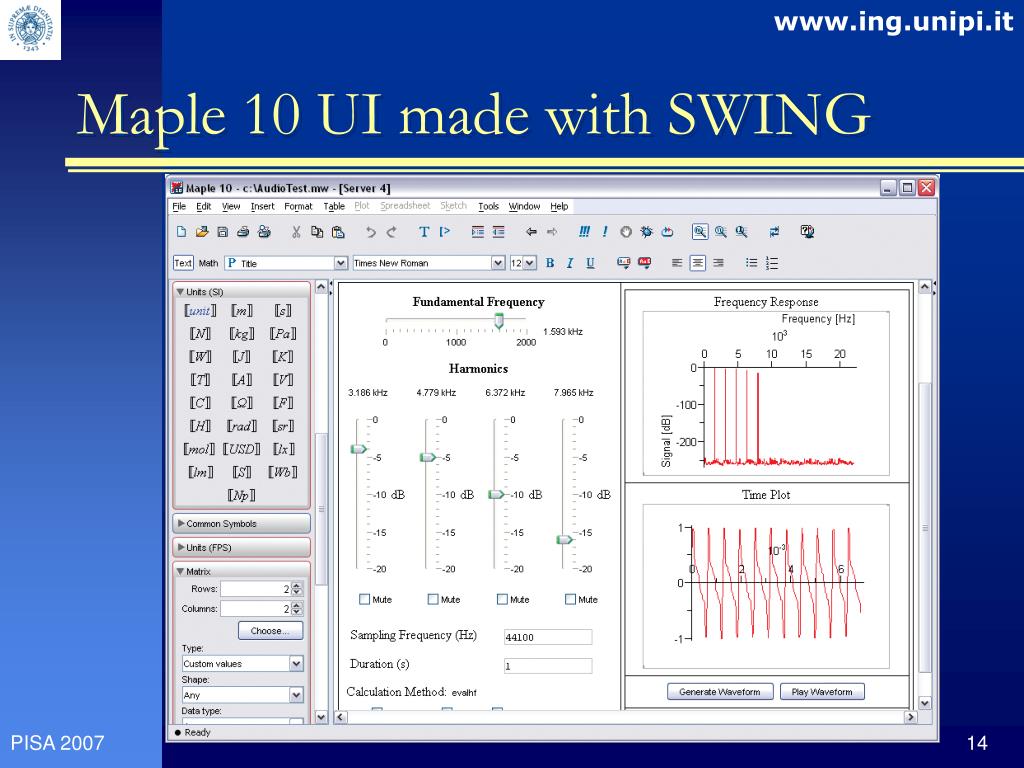This screenshot has height=768, width=1024.
Task: Click the Sampling Frequency field showing 44100
Action: tap(548, 637)
